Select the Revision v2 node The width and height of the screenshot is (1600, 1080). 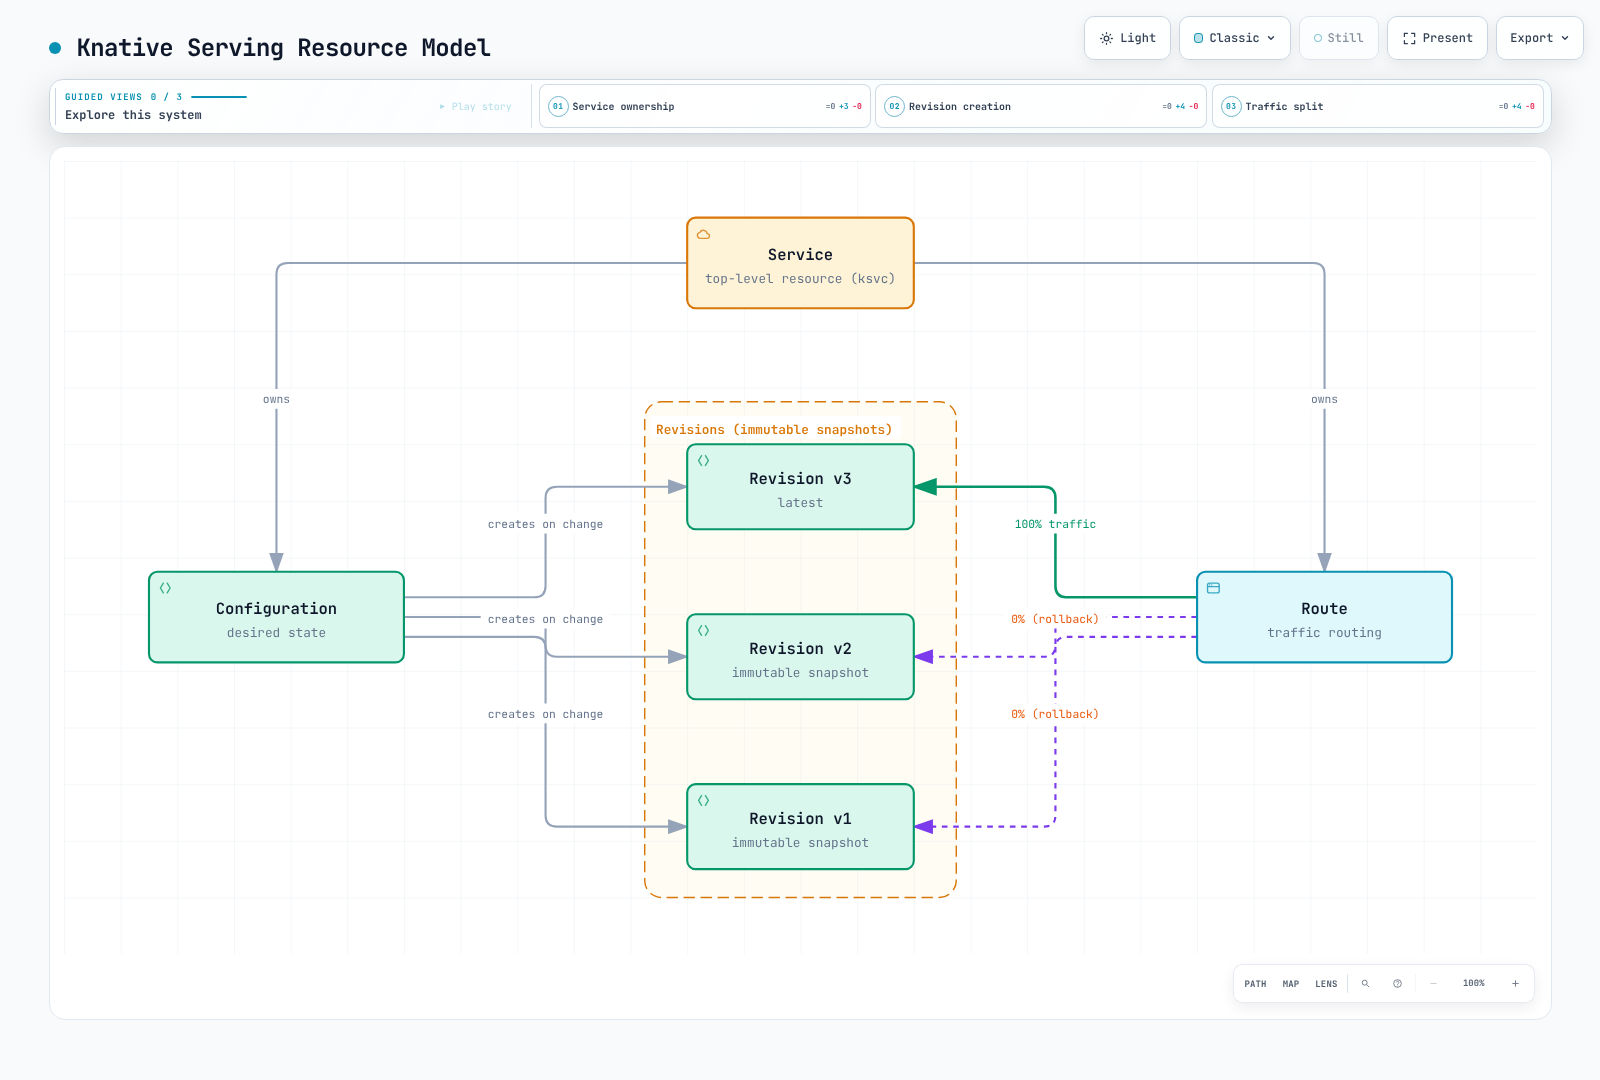[800, 657]
